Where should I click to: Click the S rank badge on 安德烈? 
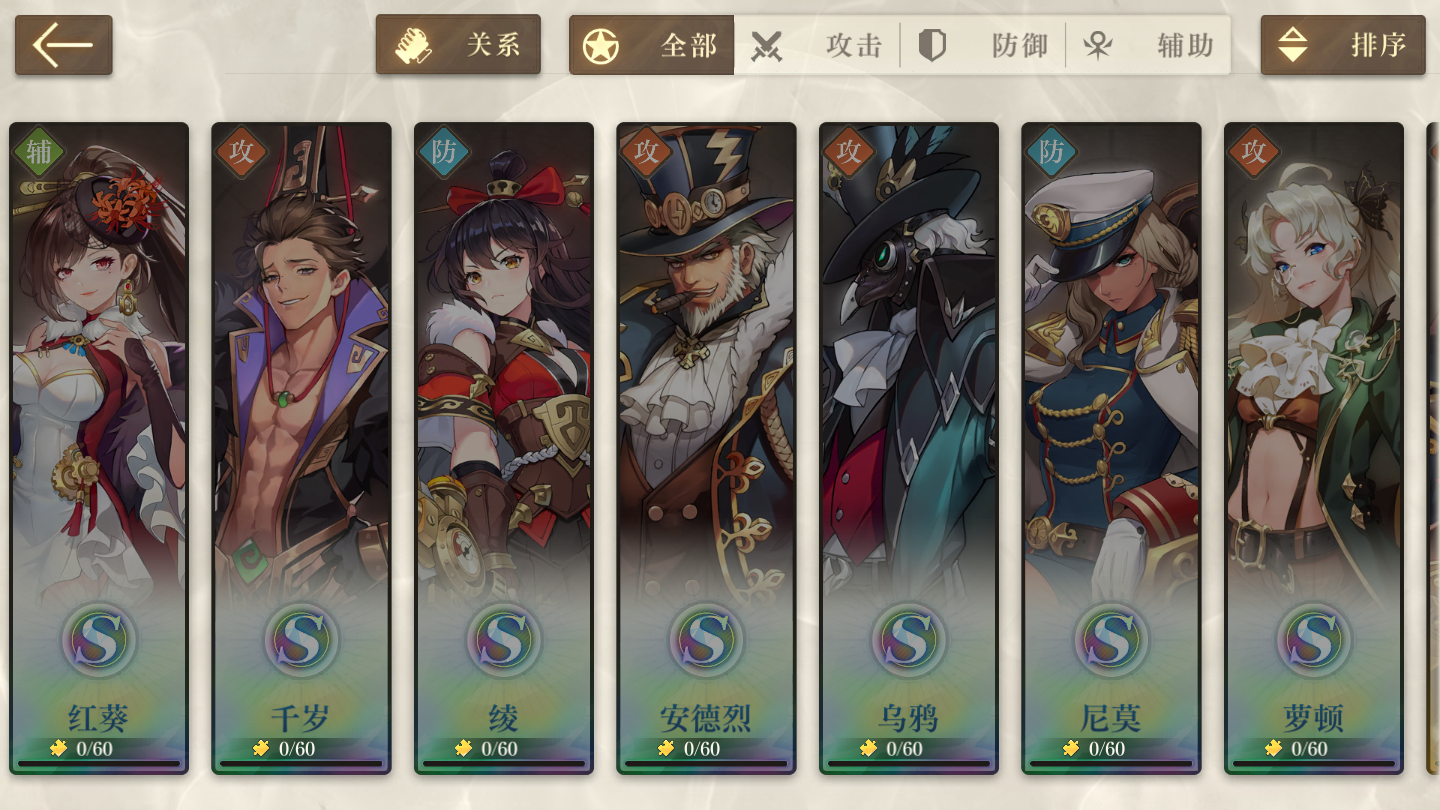pos(706,638)
